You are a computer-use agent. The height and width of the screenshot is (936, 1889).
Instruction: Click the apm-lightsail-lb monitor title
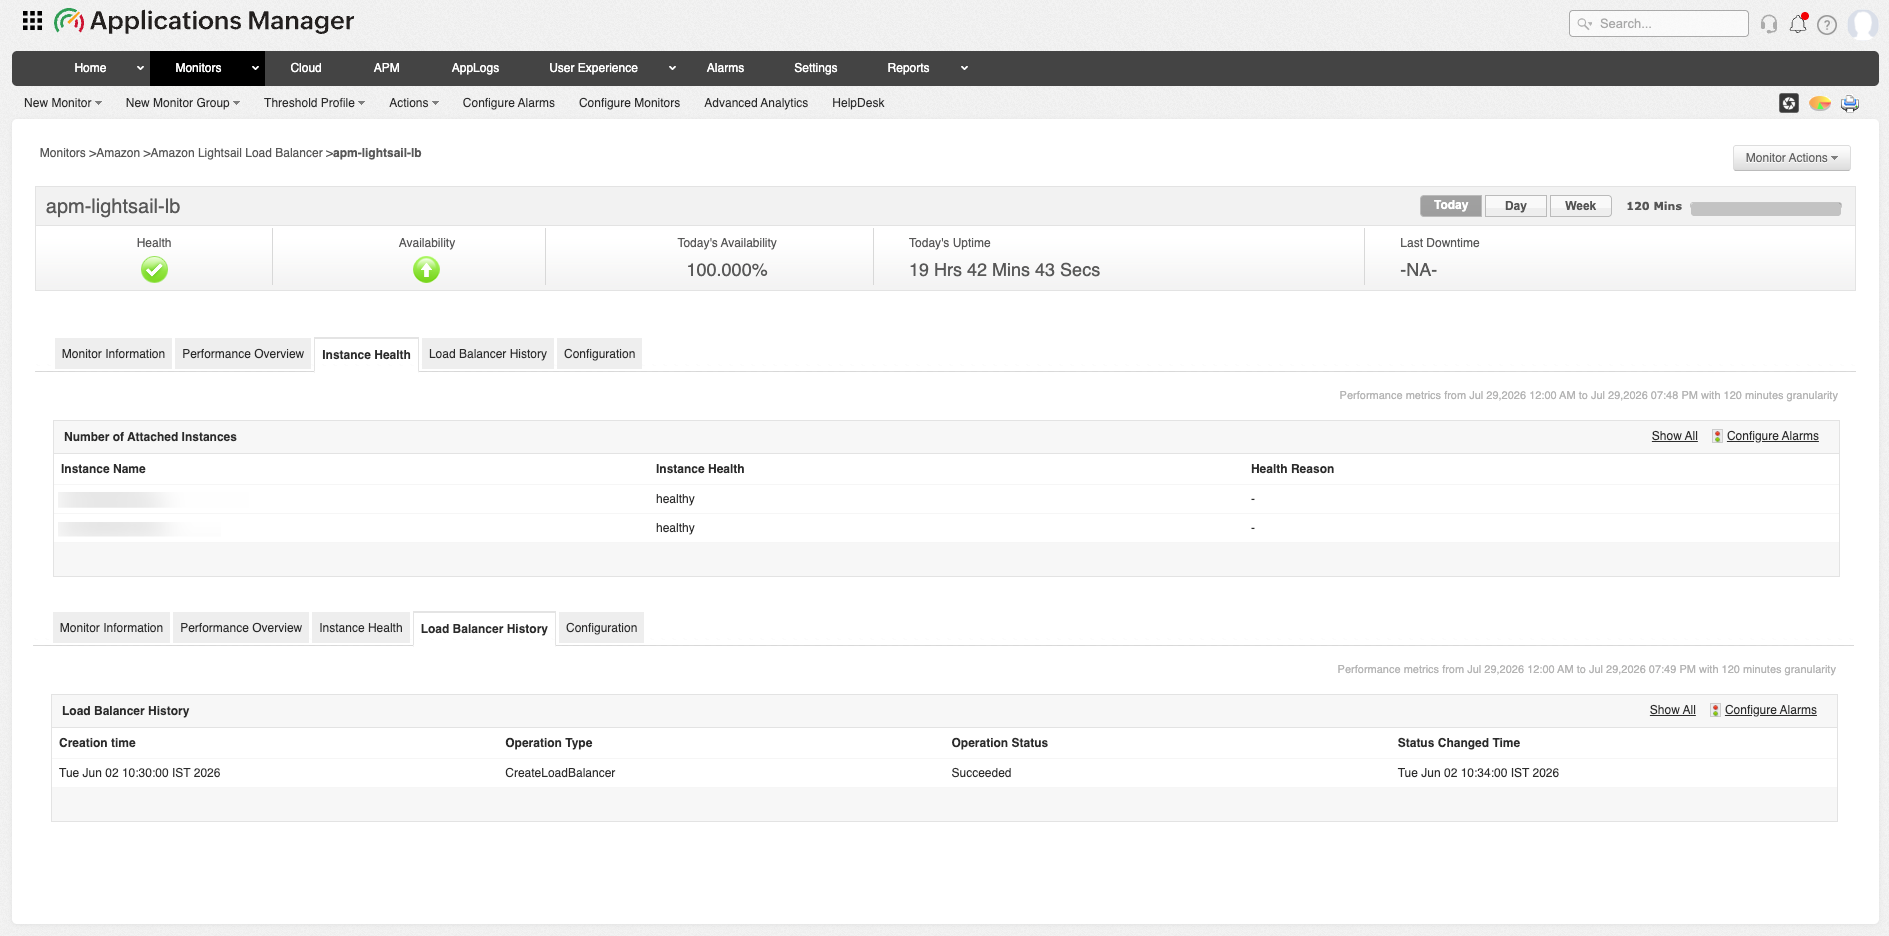[x=113, y=207]
